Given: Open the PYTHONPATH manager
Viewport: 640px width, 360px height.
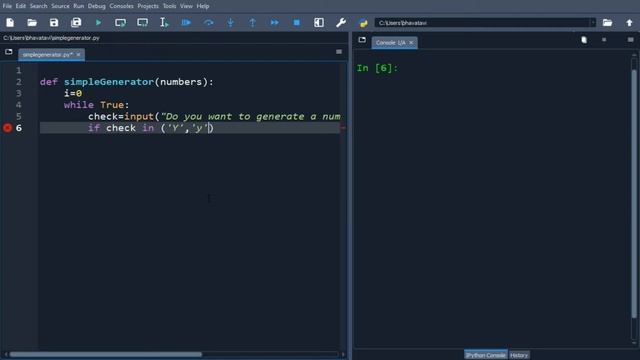Looking at the screenshot, I should (x=363, y=23).
